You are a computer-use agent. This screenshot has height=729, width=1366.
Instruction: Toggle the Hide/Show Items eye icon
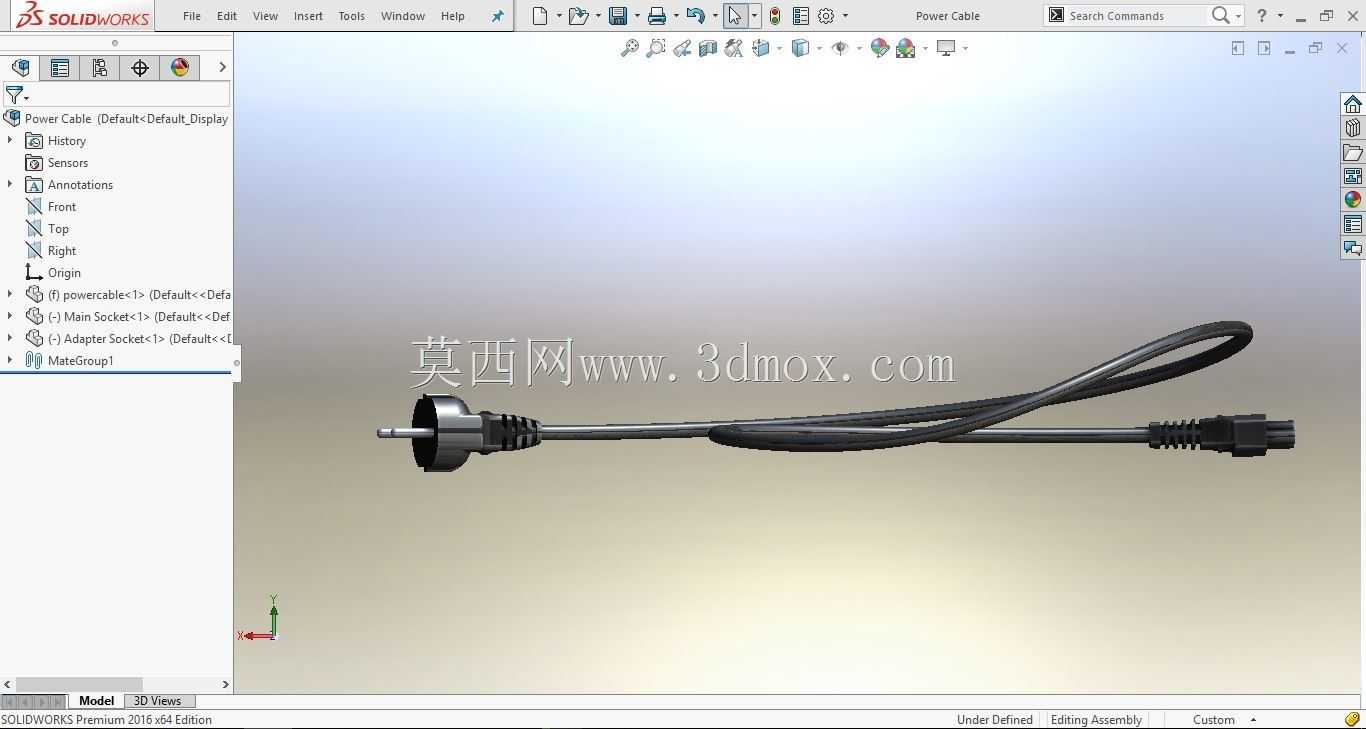click(x=840, y=48)
